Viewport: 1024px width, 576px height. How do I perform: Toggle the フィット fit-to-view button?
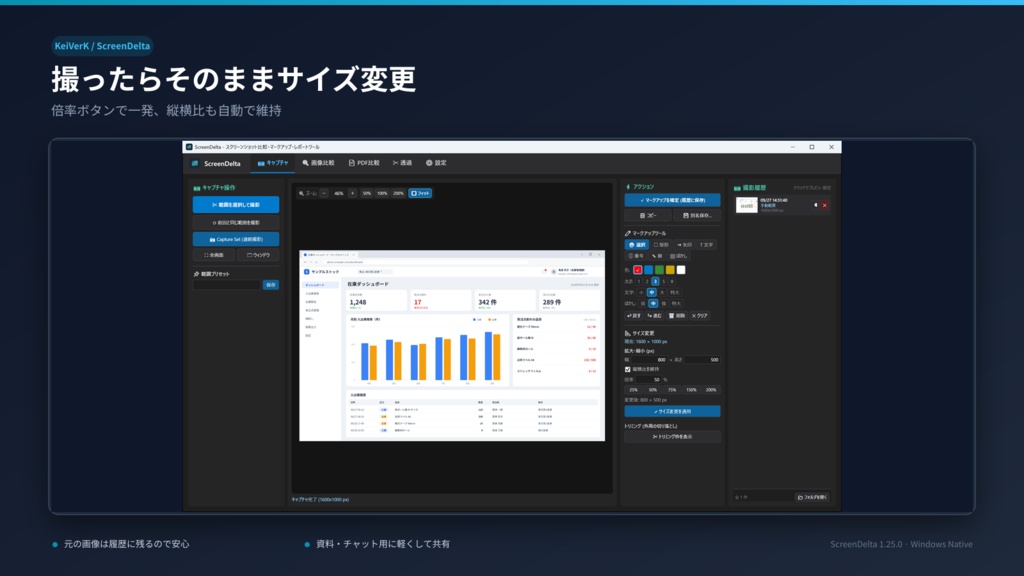pos(421,193)
